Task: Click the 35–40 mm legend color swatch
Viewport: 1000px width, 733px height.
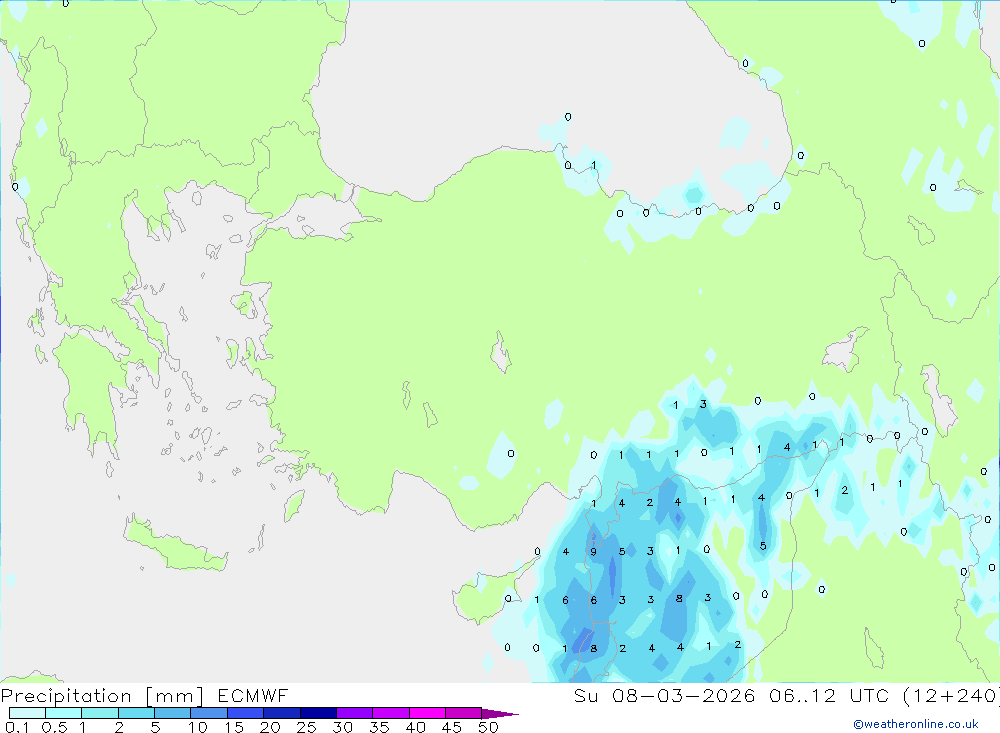Action: tap(391, 713)
